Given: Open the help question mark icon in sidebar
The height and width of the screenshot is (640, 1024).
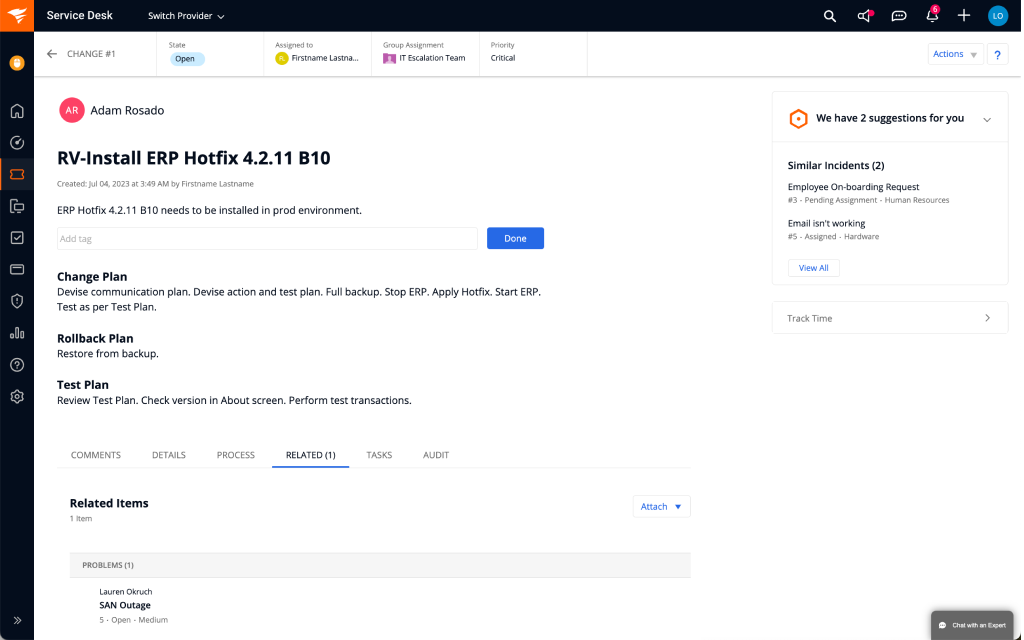Looking at the screenshot, I should click(x=17, y=364).
